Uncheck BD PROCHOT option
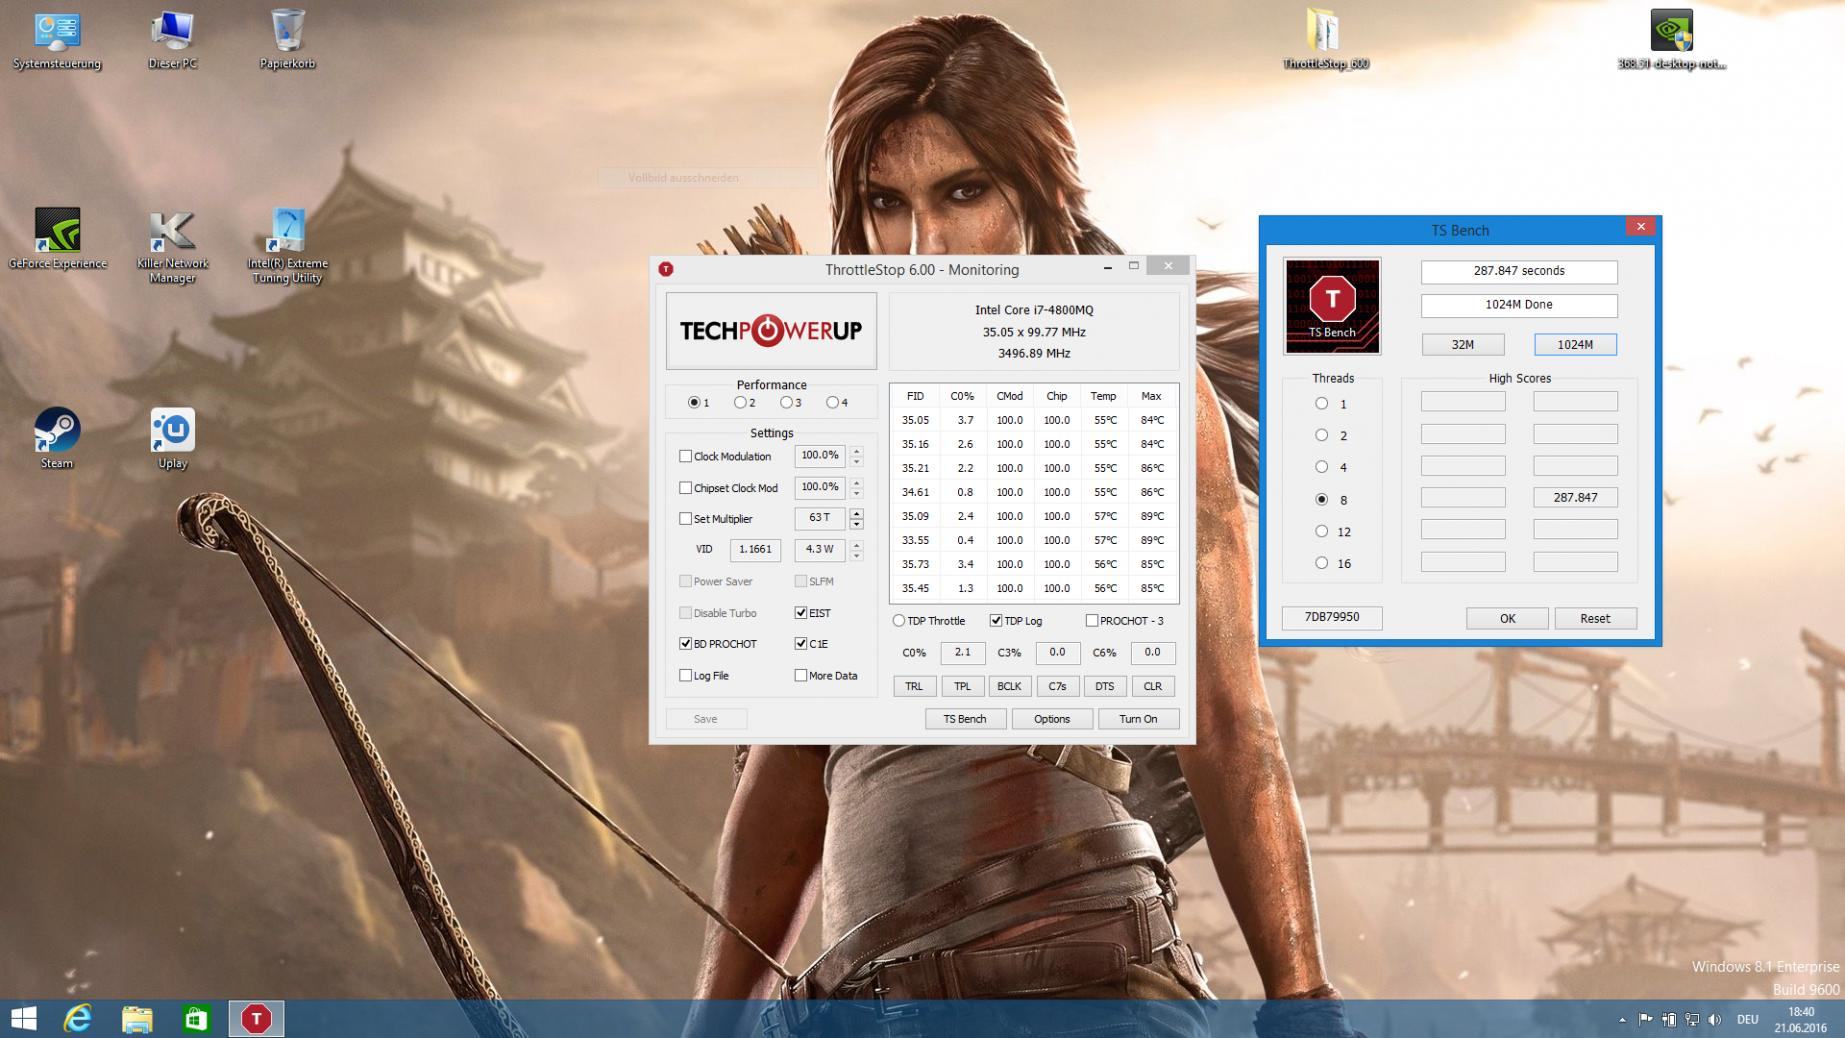The width and height of the screenshot is (1845, 1038). tap(685, 644)
